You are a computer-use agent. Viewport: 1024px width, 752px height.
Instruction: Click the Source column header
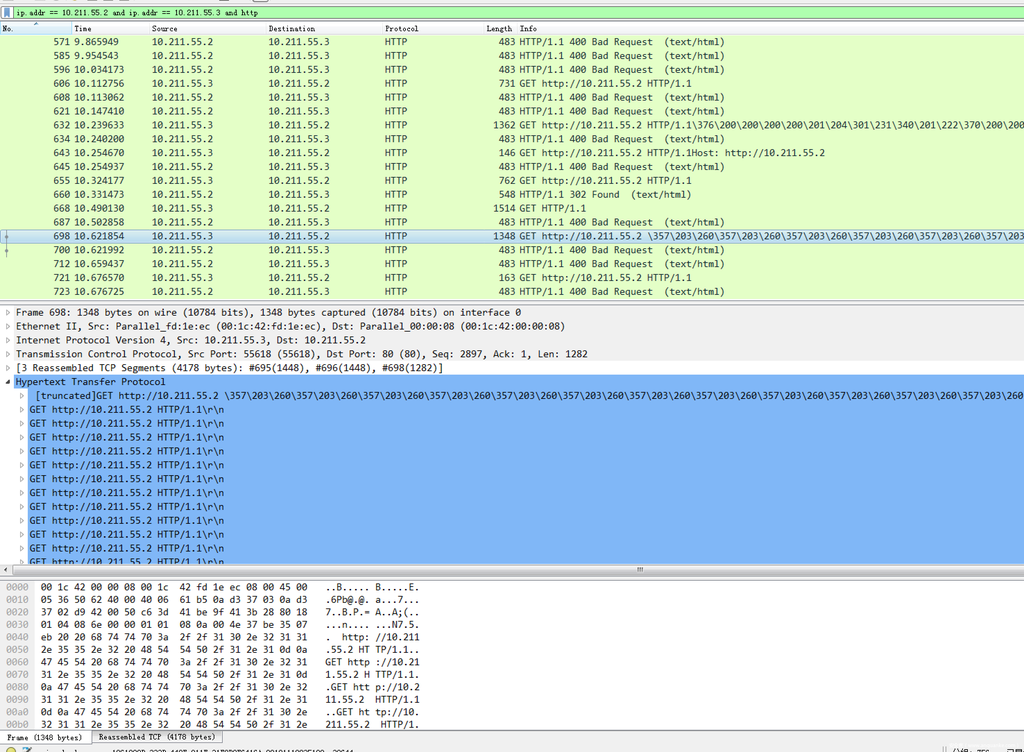165,29
